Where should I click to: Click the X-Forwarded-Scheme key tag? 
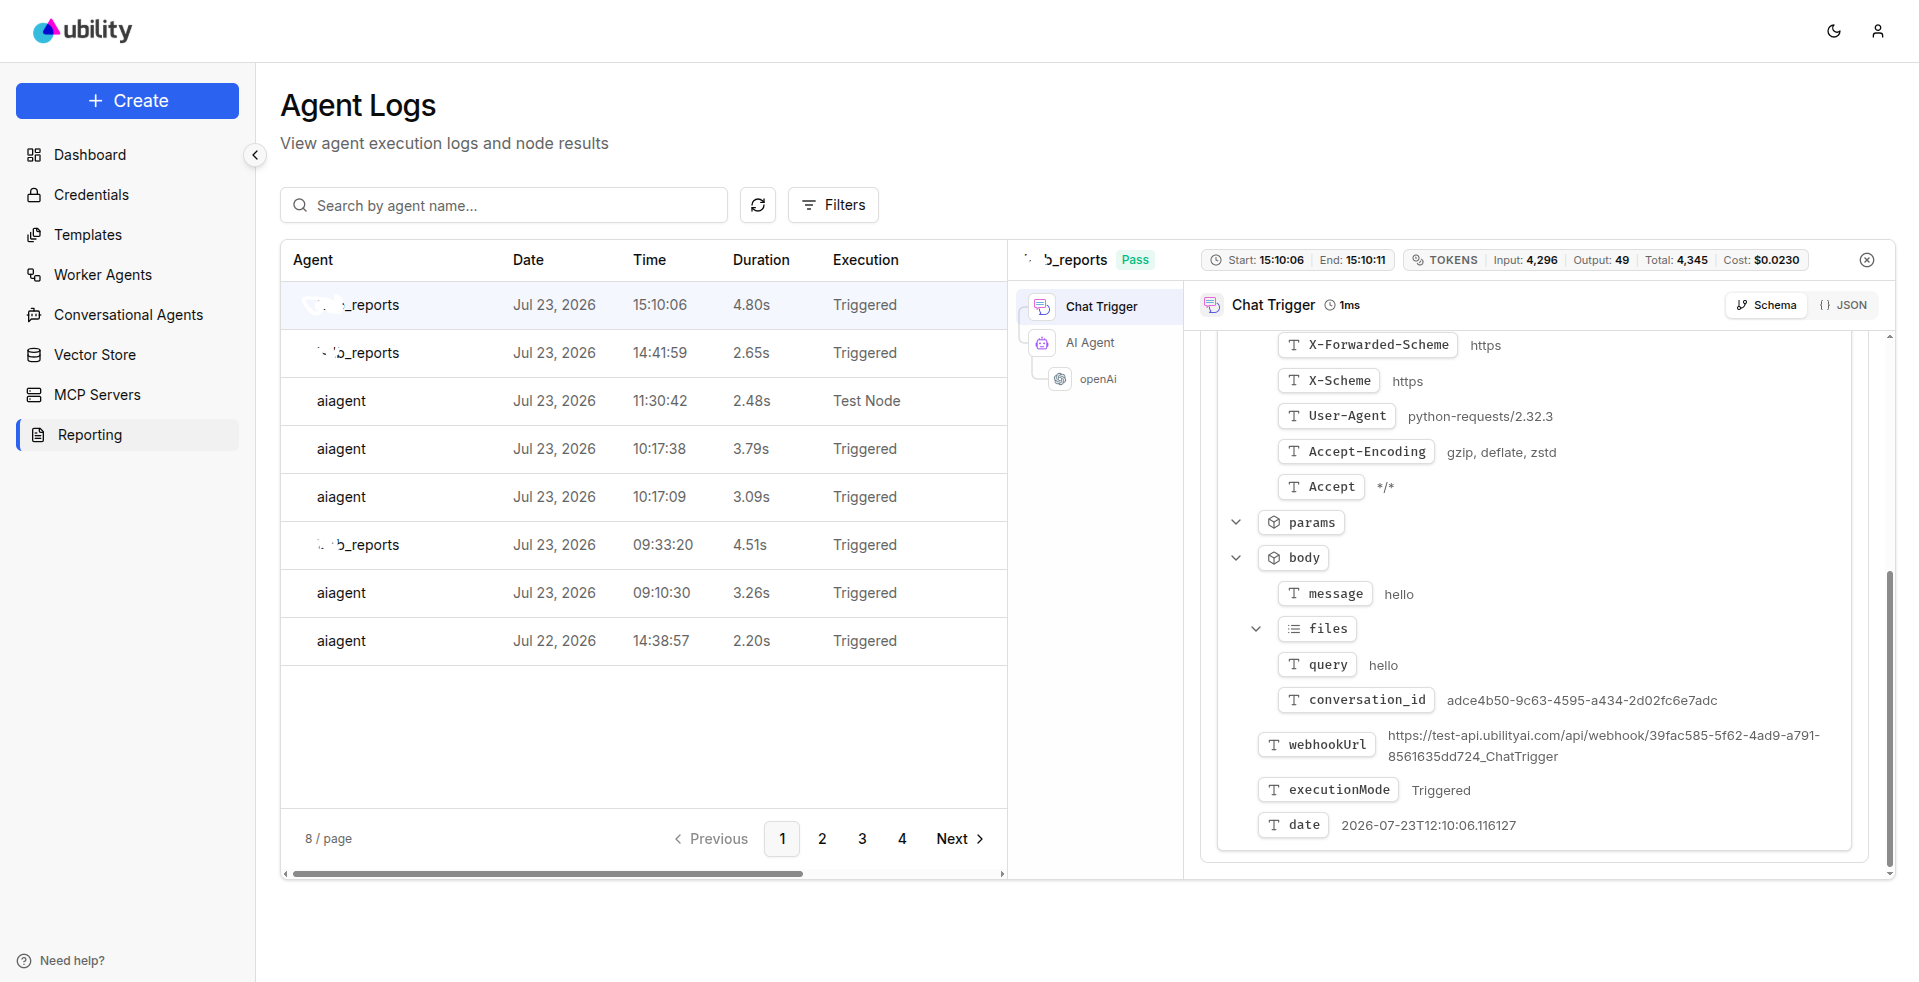1368,345
